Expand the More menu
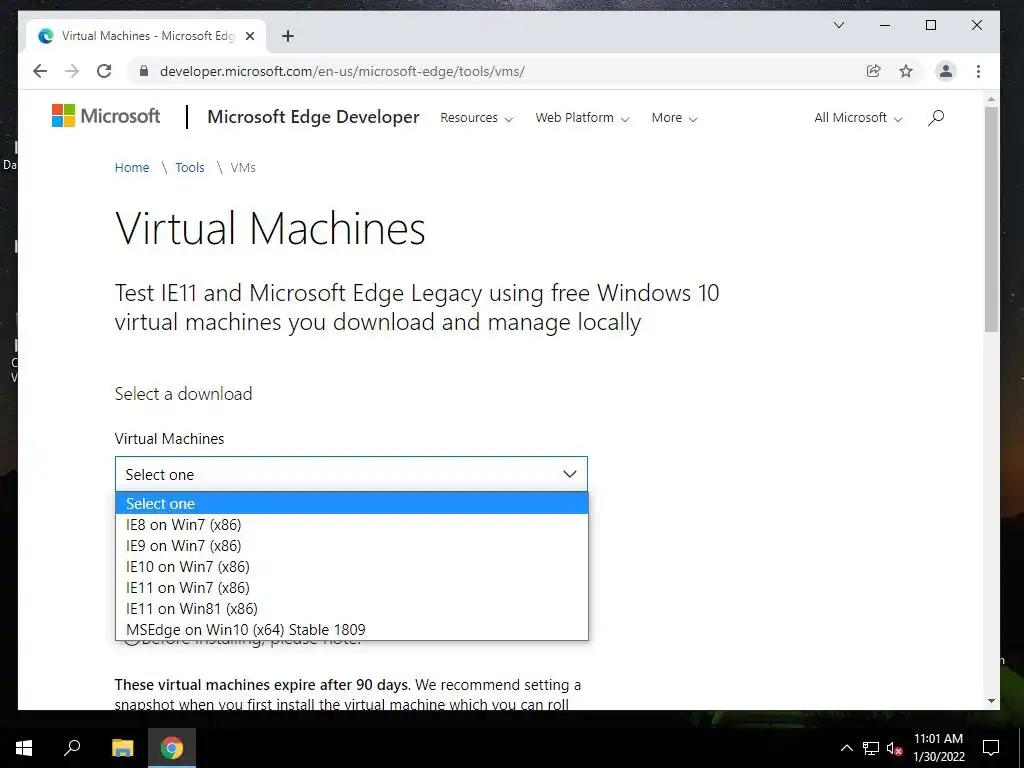Viewport: 1024px width, 768px height. tap(675, 118)
